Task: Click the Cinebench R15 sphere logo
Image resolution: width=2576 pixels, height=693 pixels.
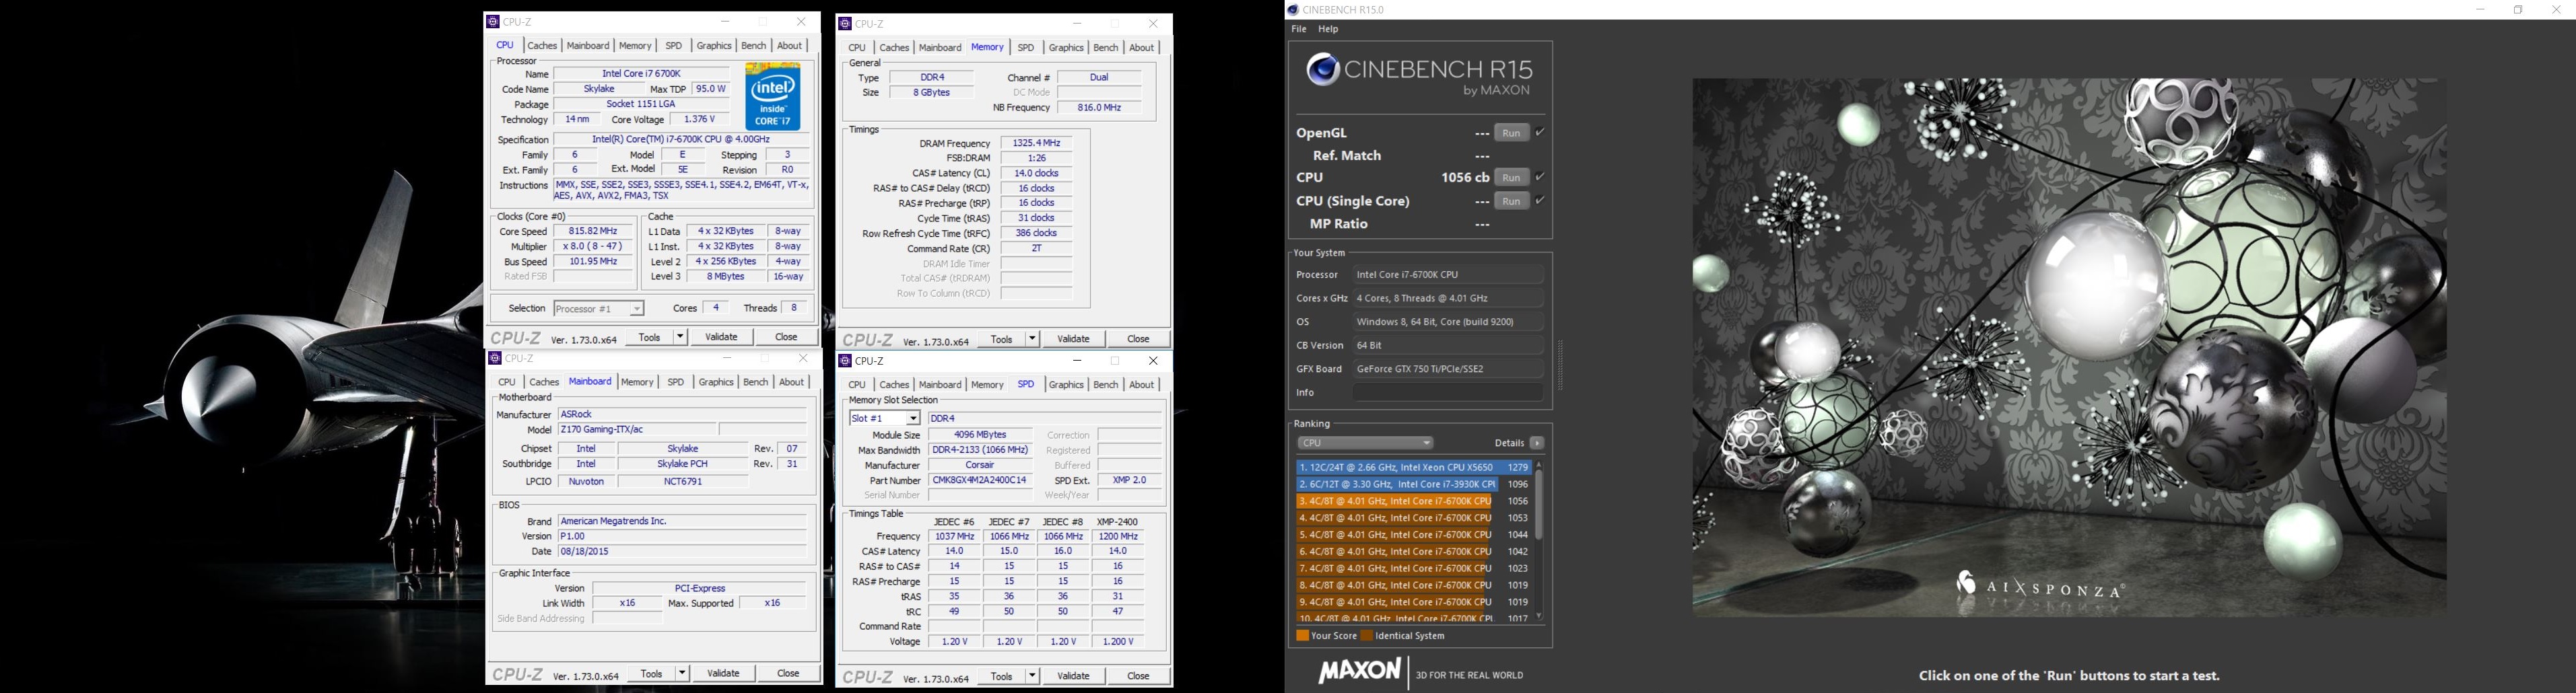Action: 1322,70
